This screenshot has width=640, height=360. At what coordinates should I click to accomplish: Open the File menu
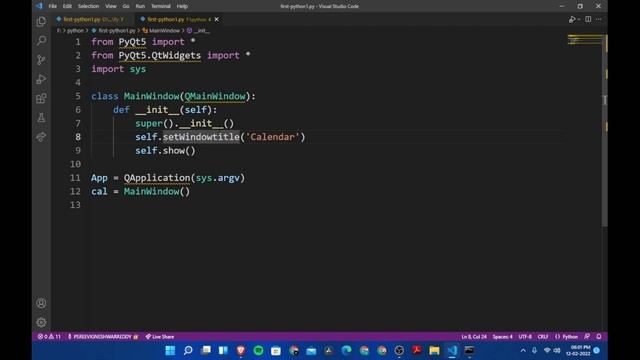pyautogui.click(x=53, y=6)
